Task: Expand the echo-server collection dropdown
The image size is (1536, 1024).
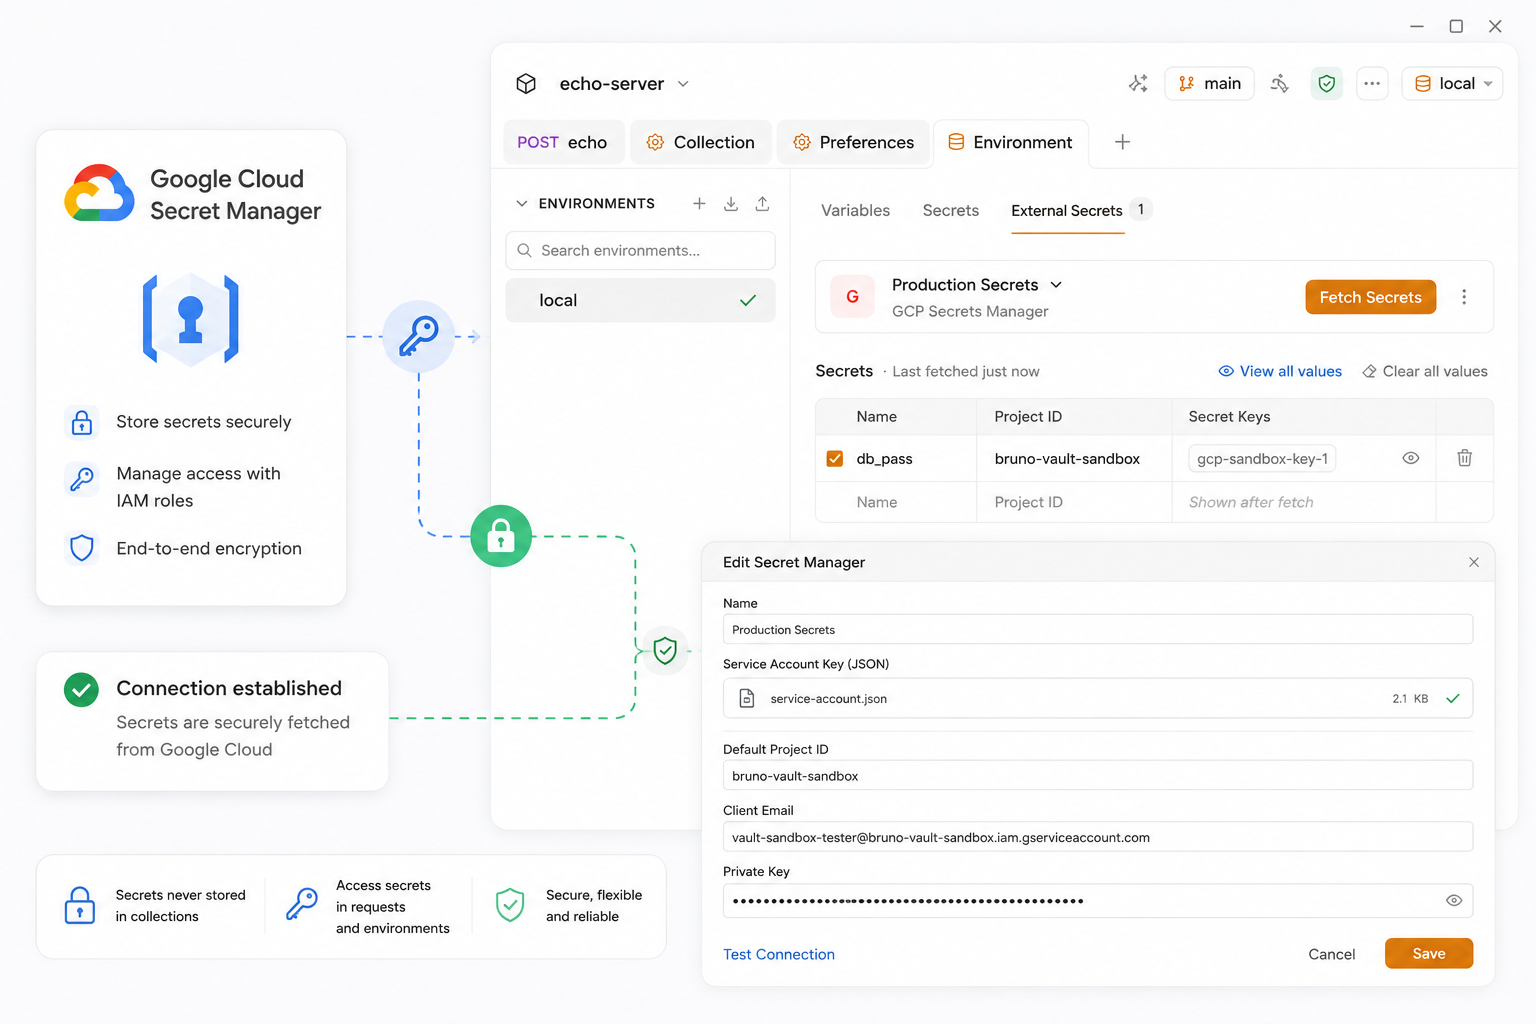Action: pos(683,84)
